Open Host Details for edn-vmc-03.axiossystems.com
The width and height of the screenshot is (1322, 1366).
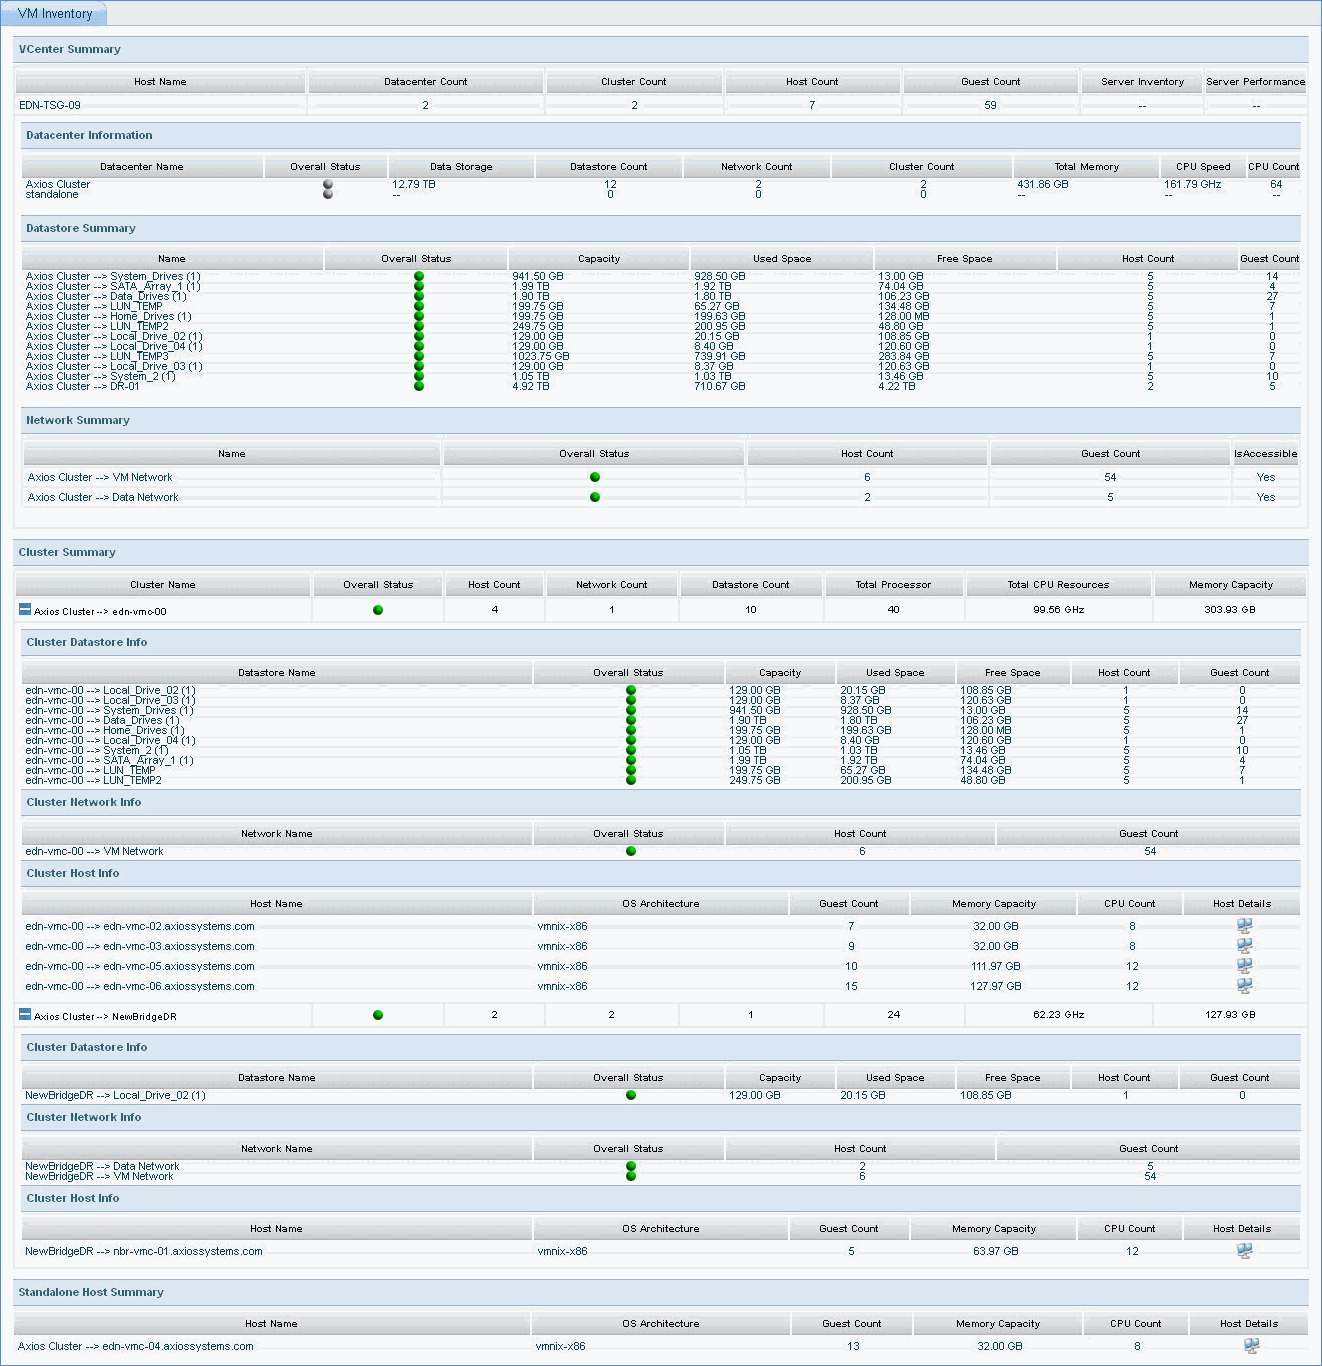[x=1243, y=946]
